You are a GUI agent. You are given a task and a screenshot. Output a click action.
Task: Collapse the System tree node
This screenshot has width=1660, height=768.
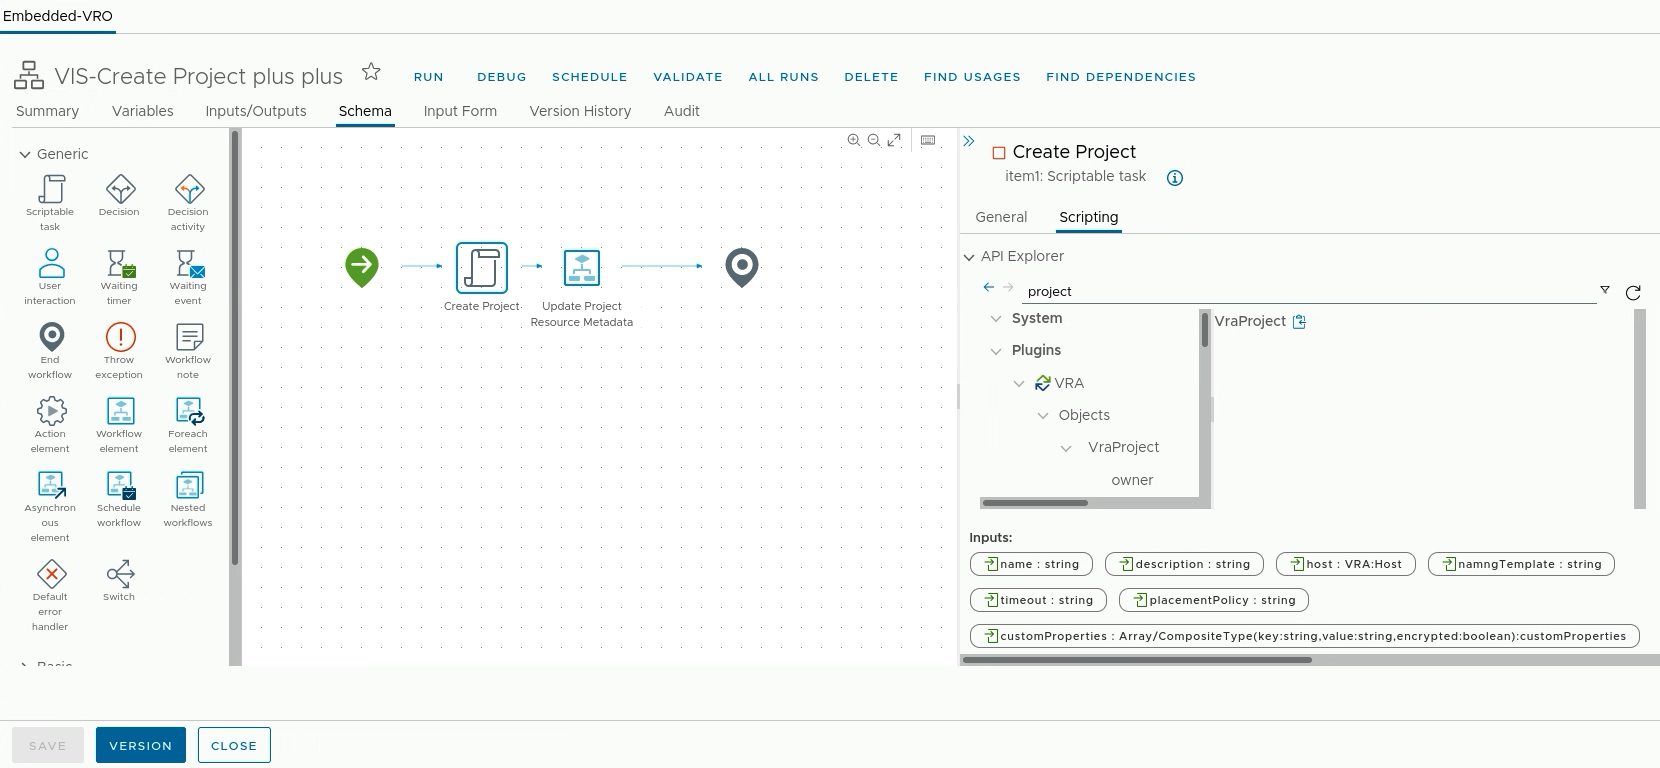(996, 319)
